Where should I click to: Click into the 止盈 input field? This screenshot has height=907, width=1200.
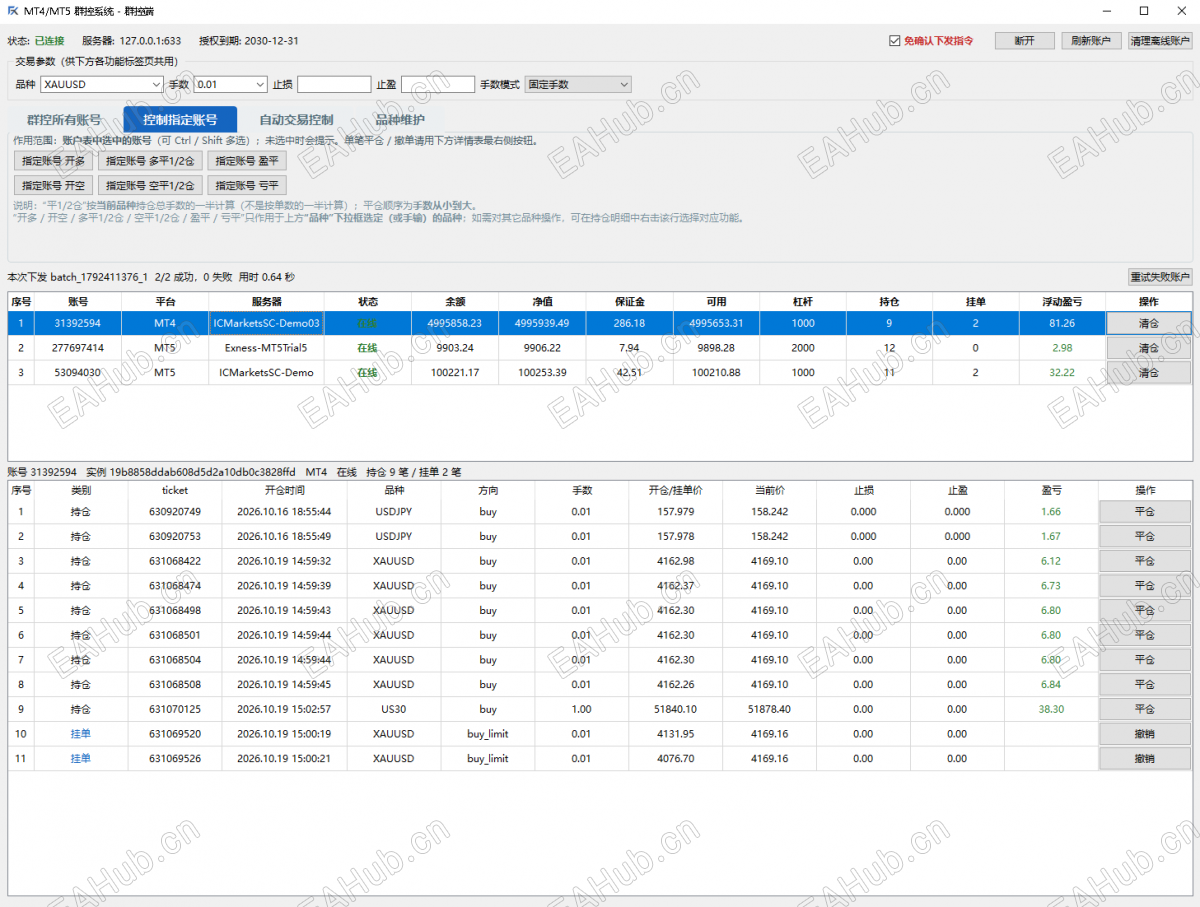coord(438,85)
